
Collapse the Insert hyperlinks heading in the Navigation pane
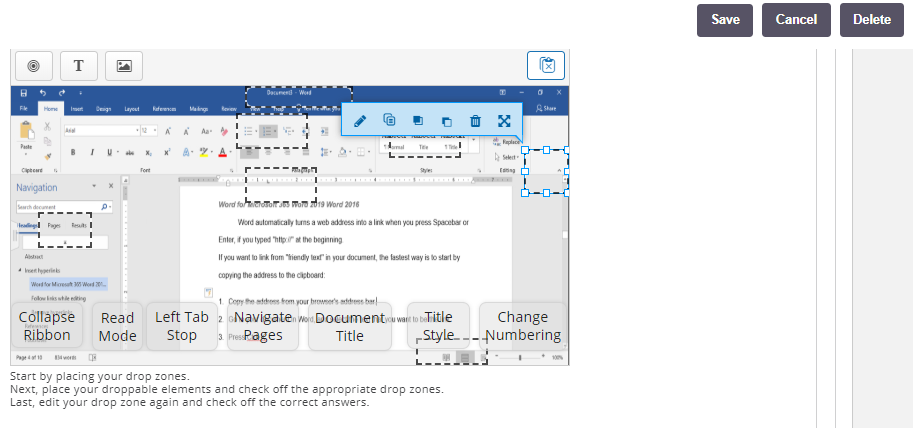coord(20,271)
